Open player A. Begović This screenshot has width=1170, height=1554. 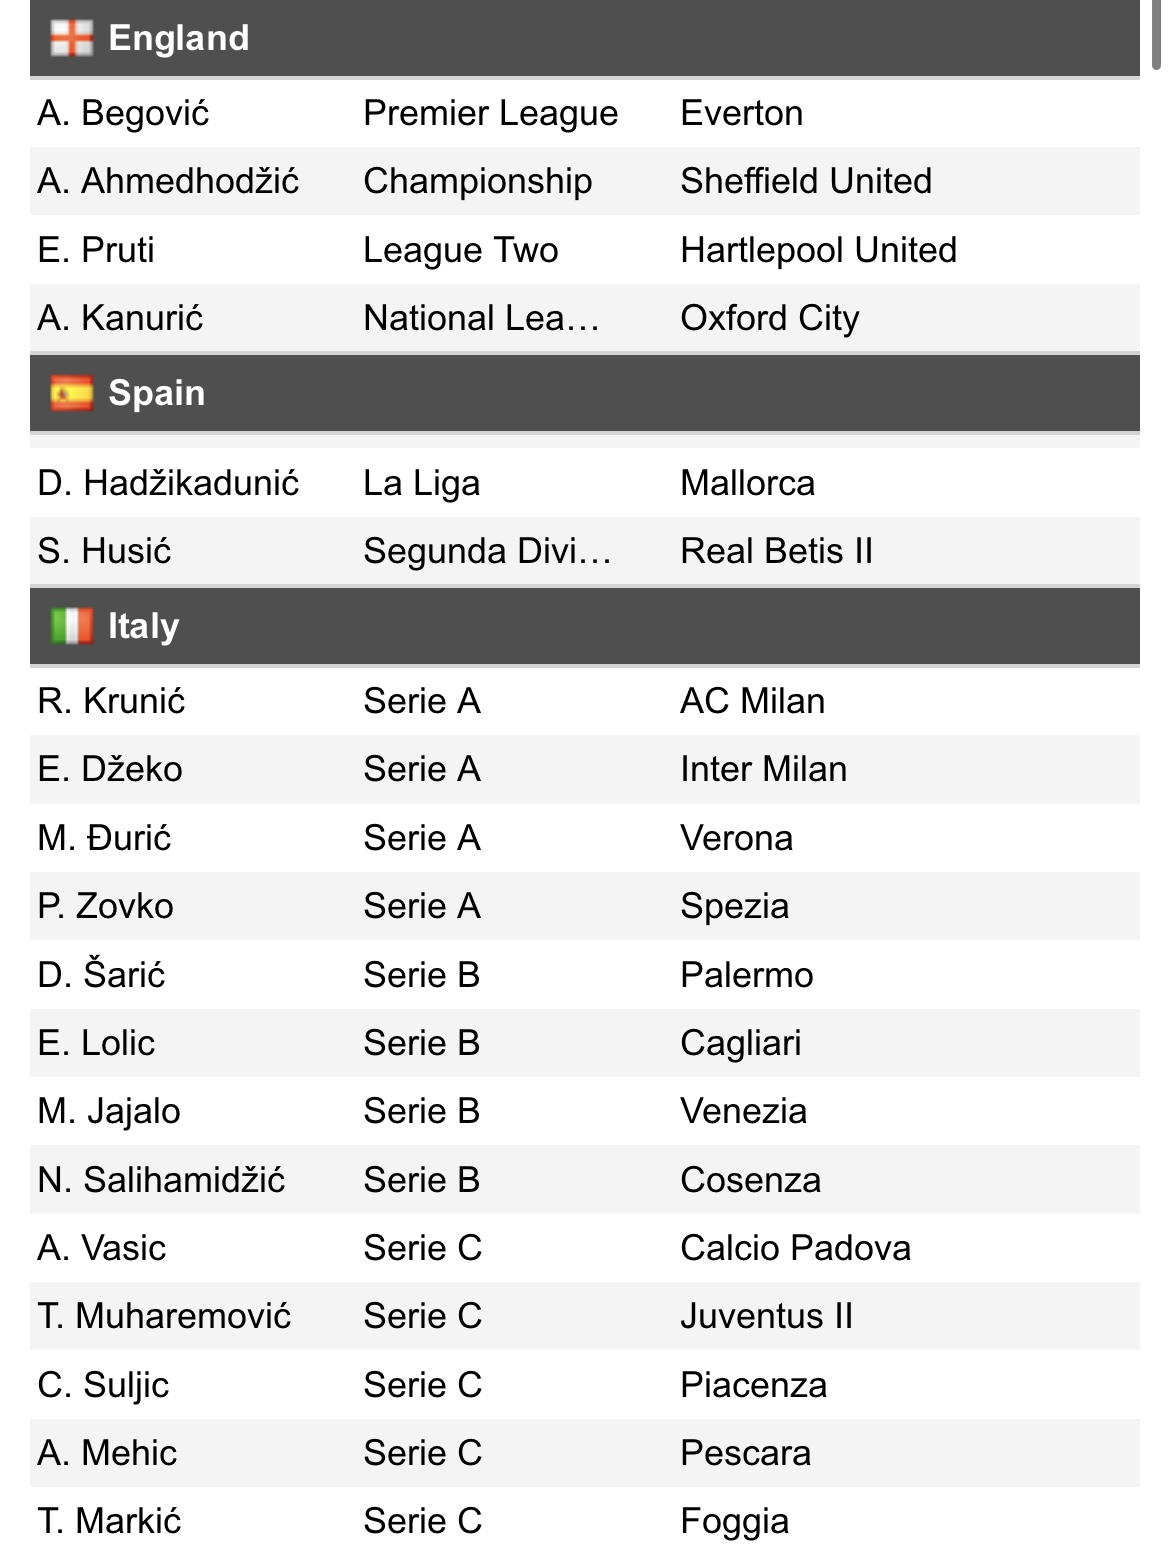point(123,113)
